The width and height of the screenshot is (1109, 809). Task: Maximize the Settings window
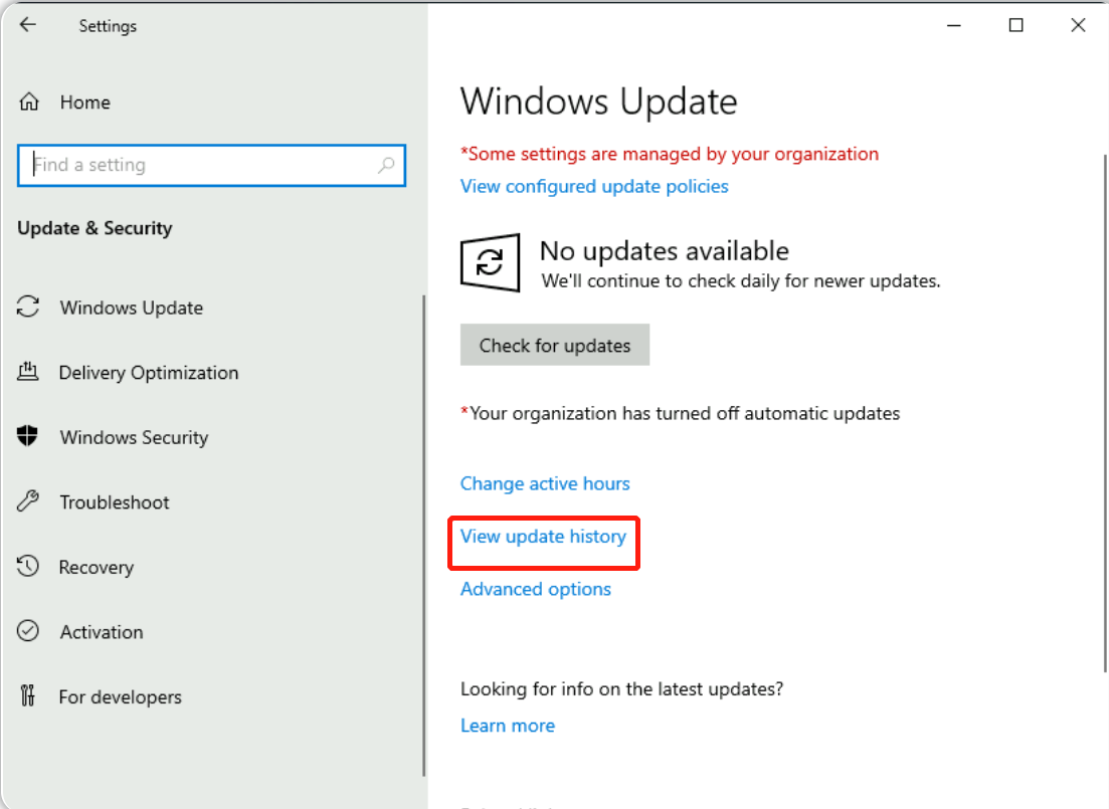click(1016, 25)
